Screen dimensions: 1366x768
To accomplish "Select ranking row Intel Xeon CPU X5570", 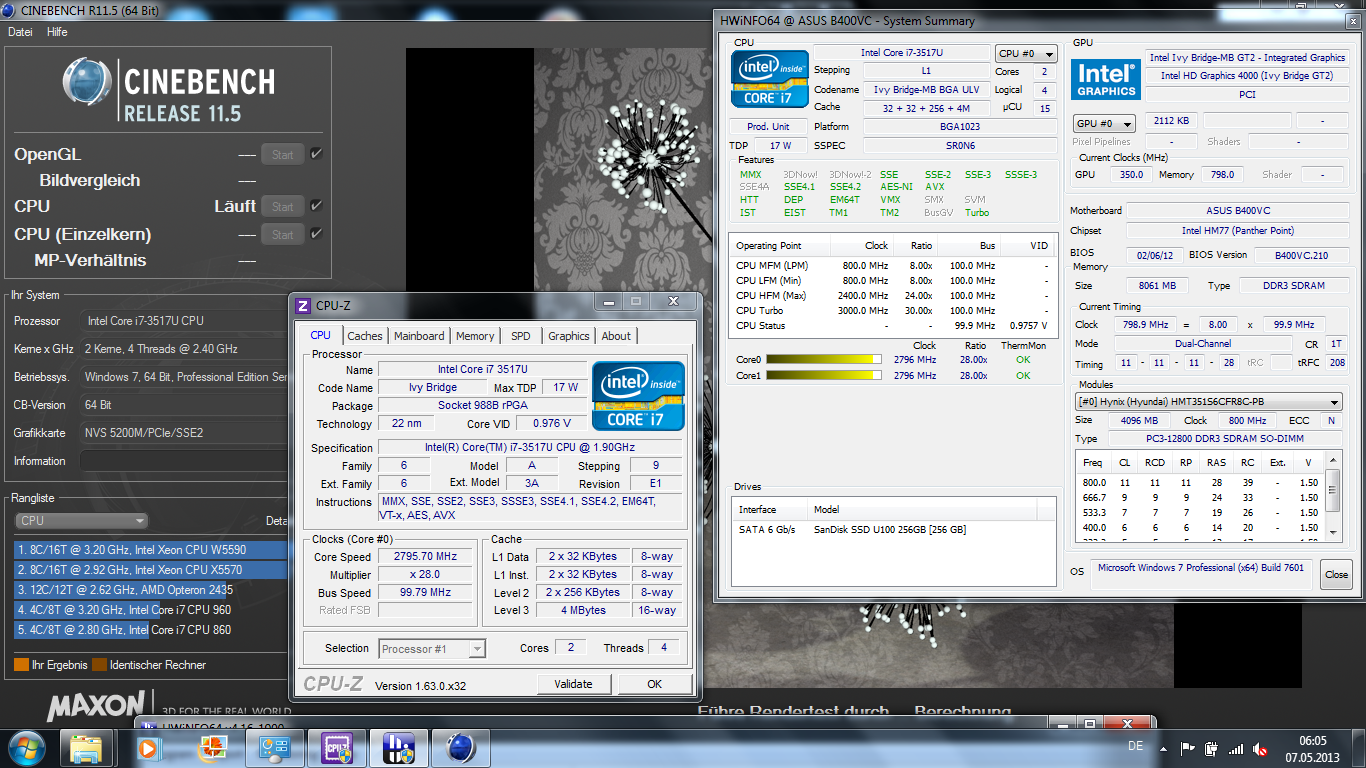I will point(152,569).
